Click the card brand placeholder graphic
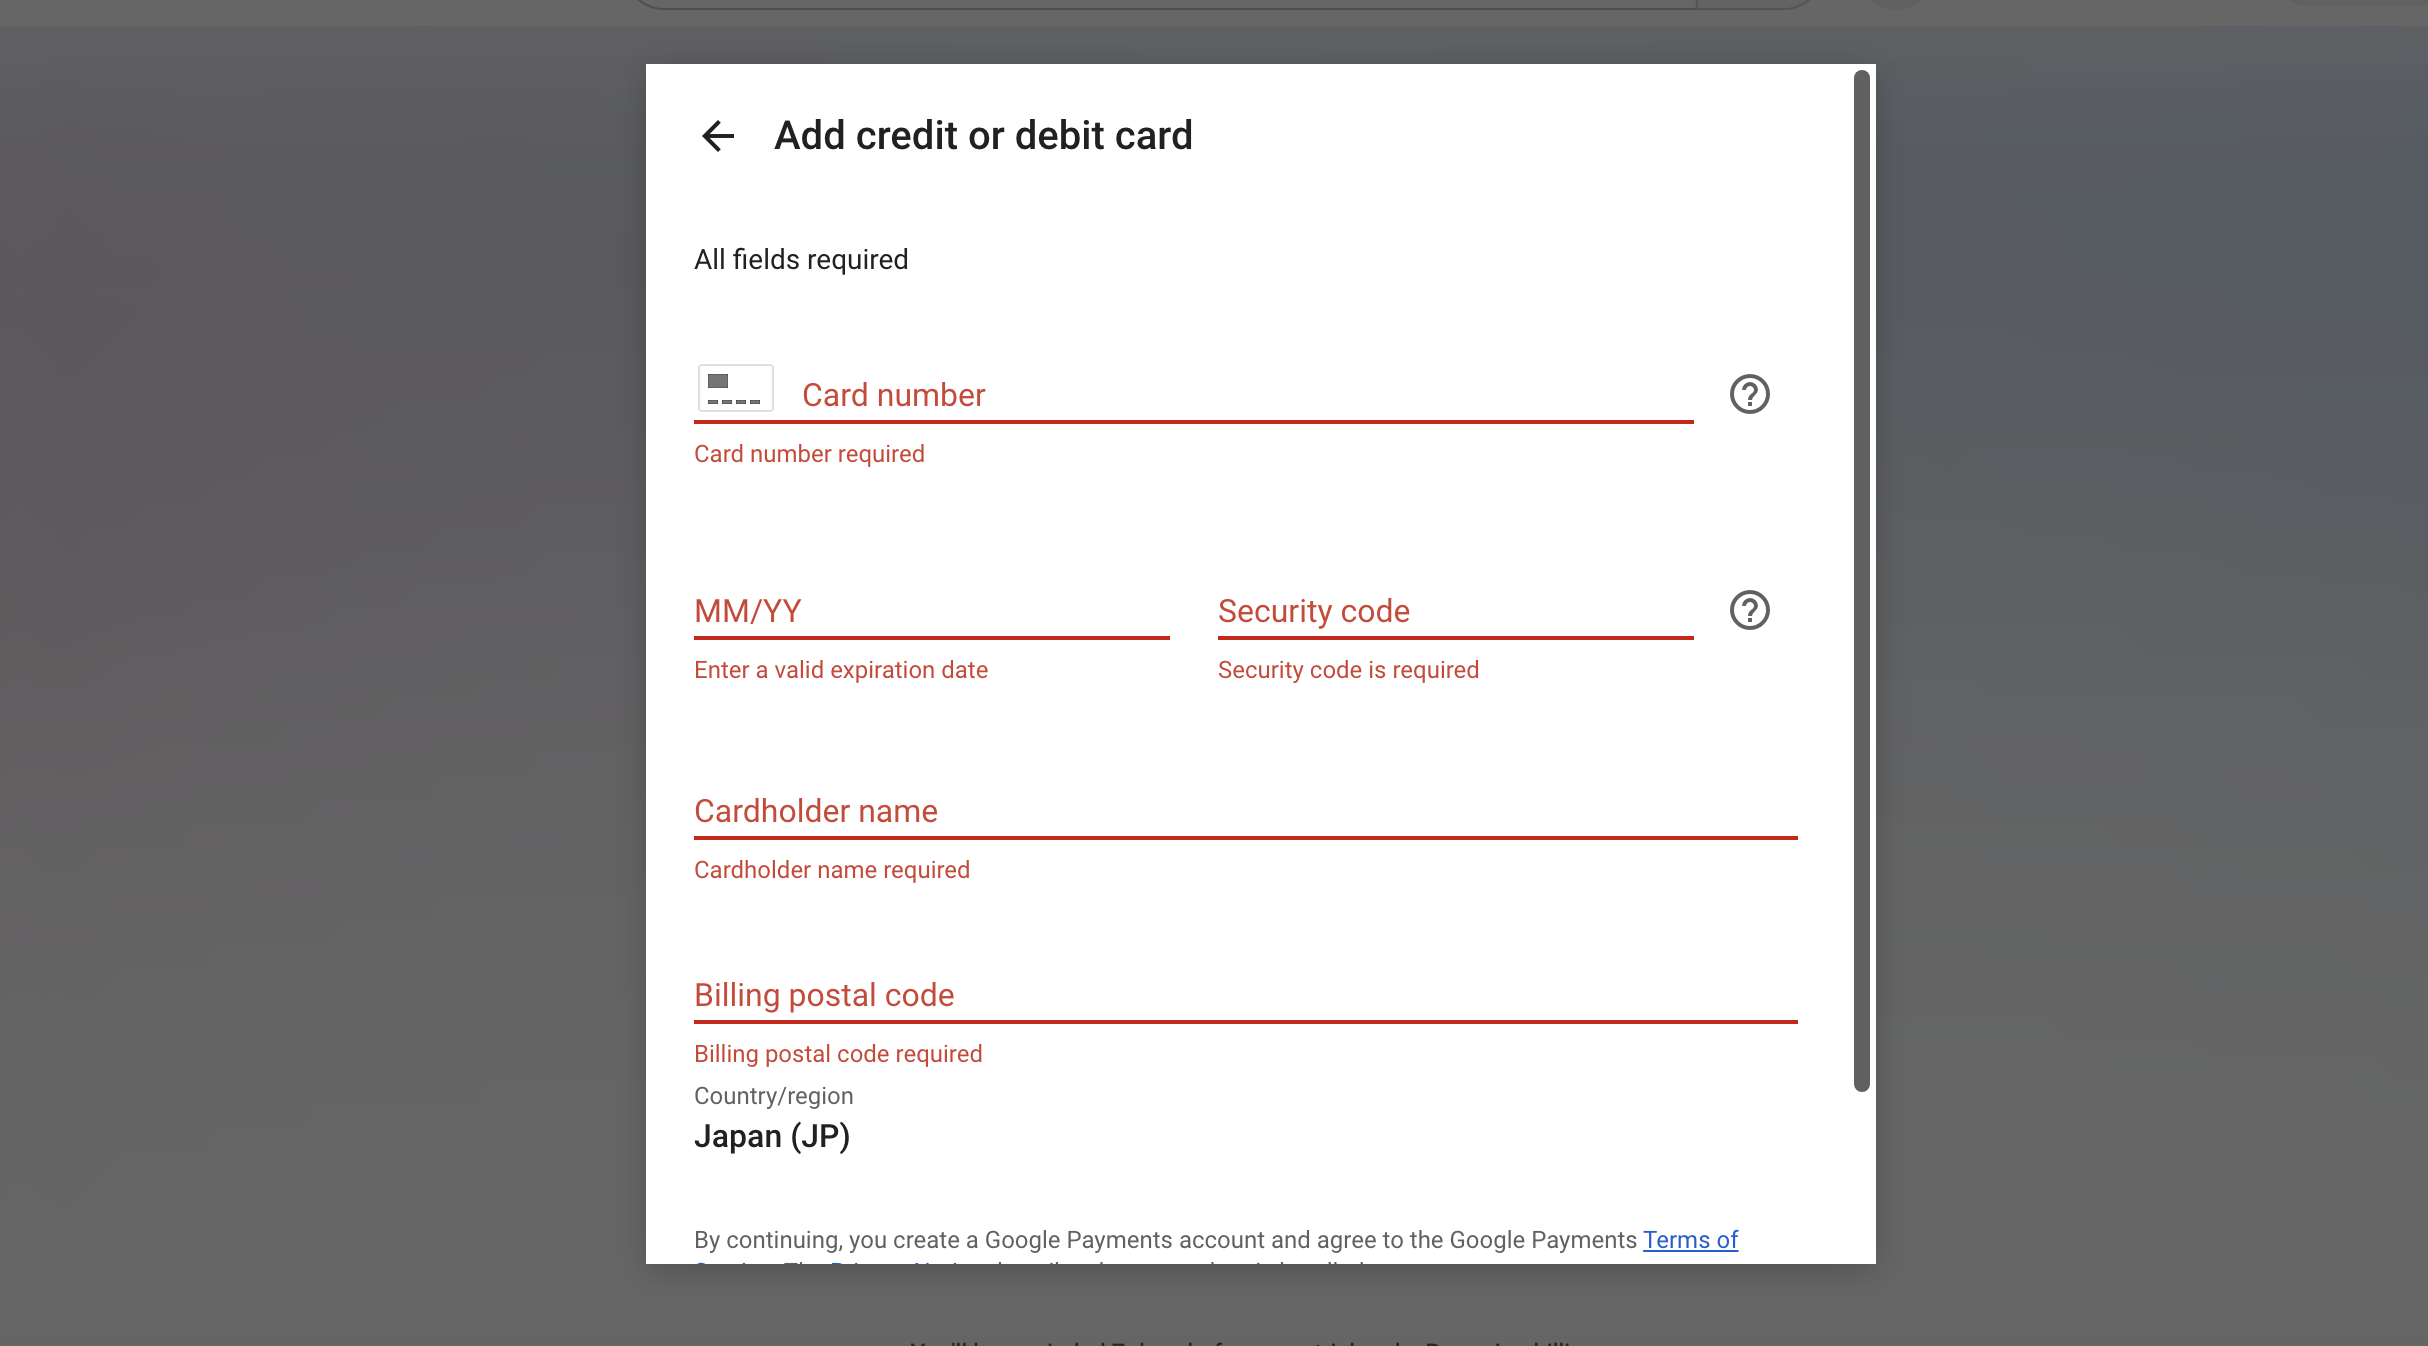Screen dimensions: 2428x1346 pos(737,388)
